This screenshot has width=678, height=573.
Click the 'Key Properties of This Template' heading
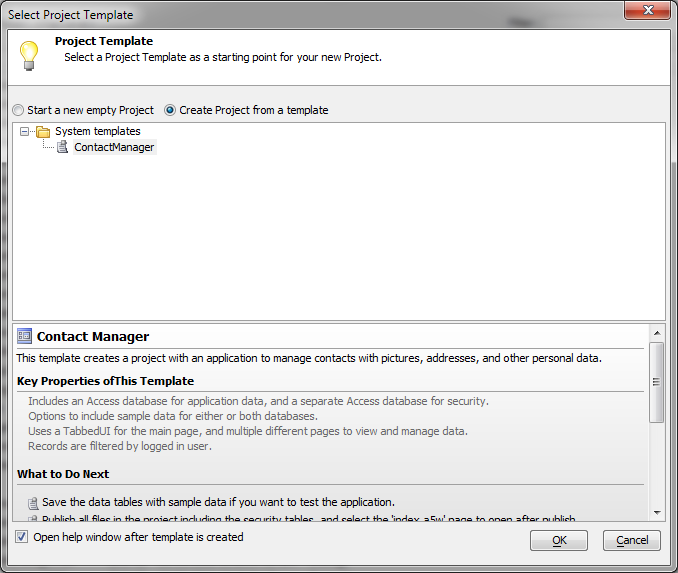[105, 381]
